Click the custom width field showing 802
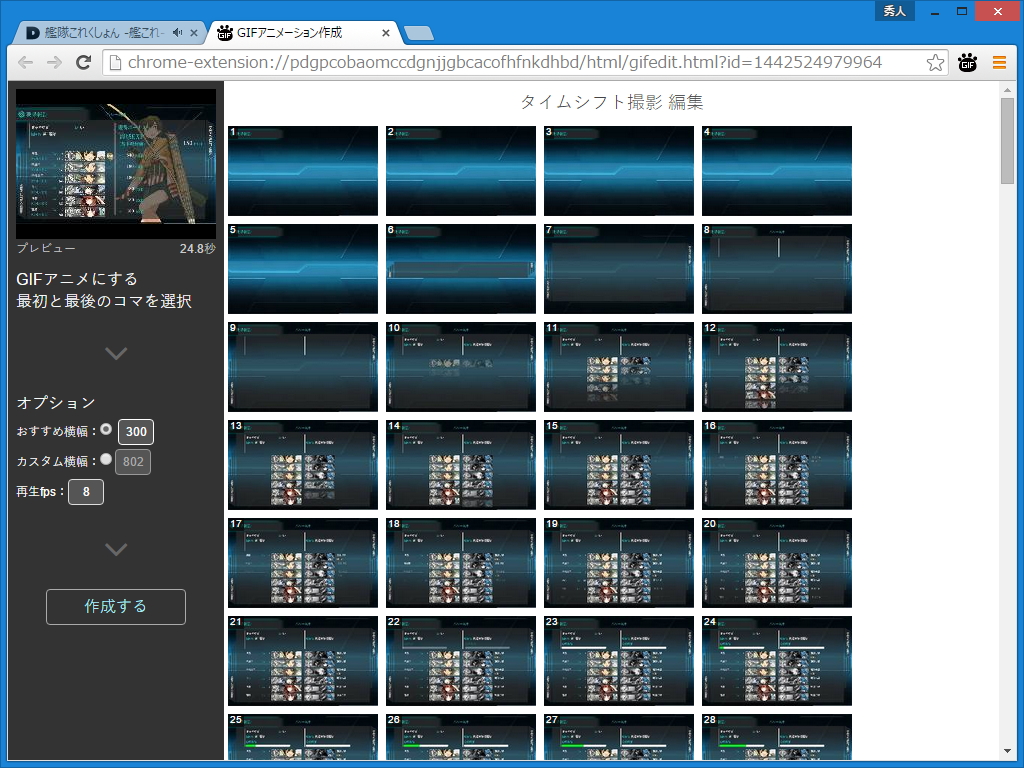This screenshot has width=1024, height=768. (x=133, y=462)
